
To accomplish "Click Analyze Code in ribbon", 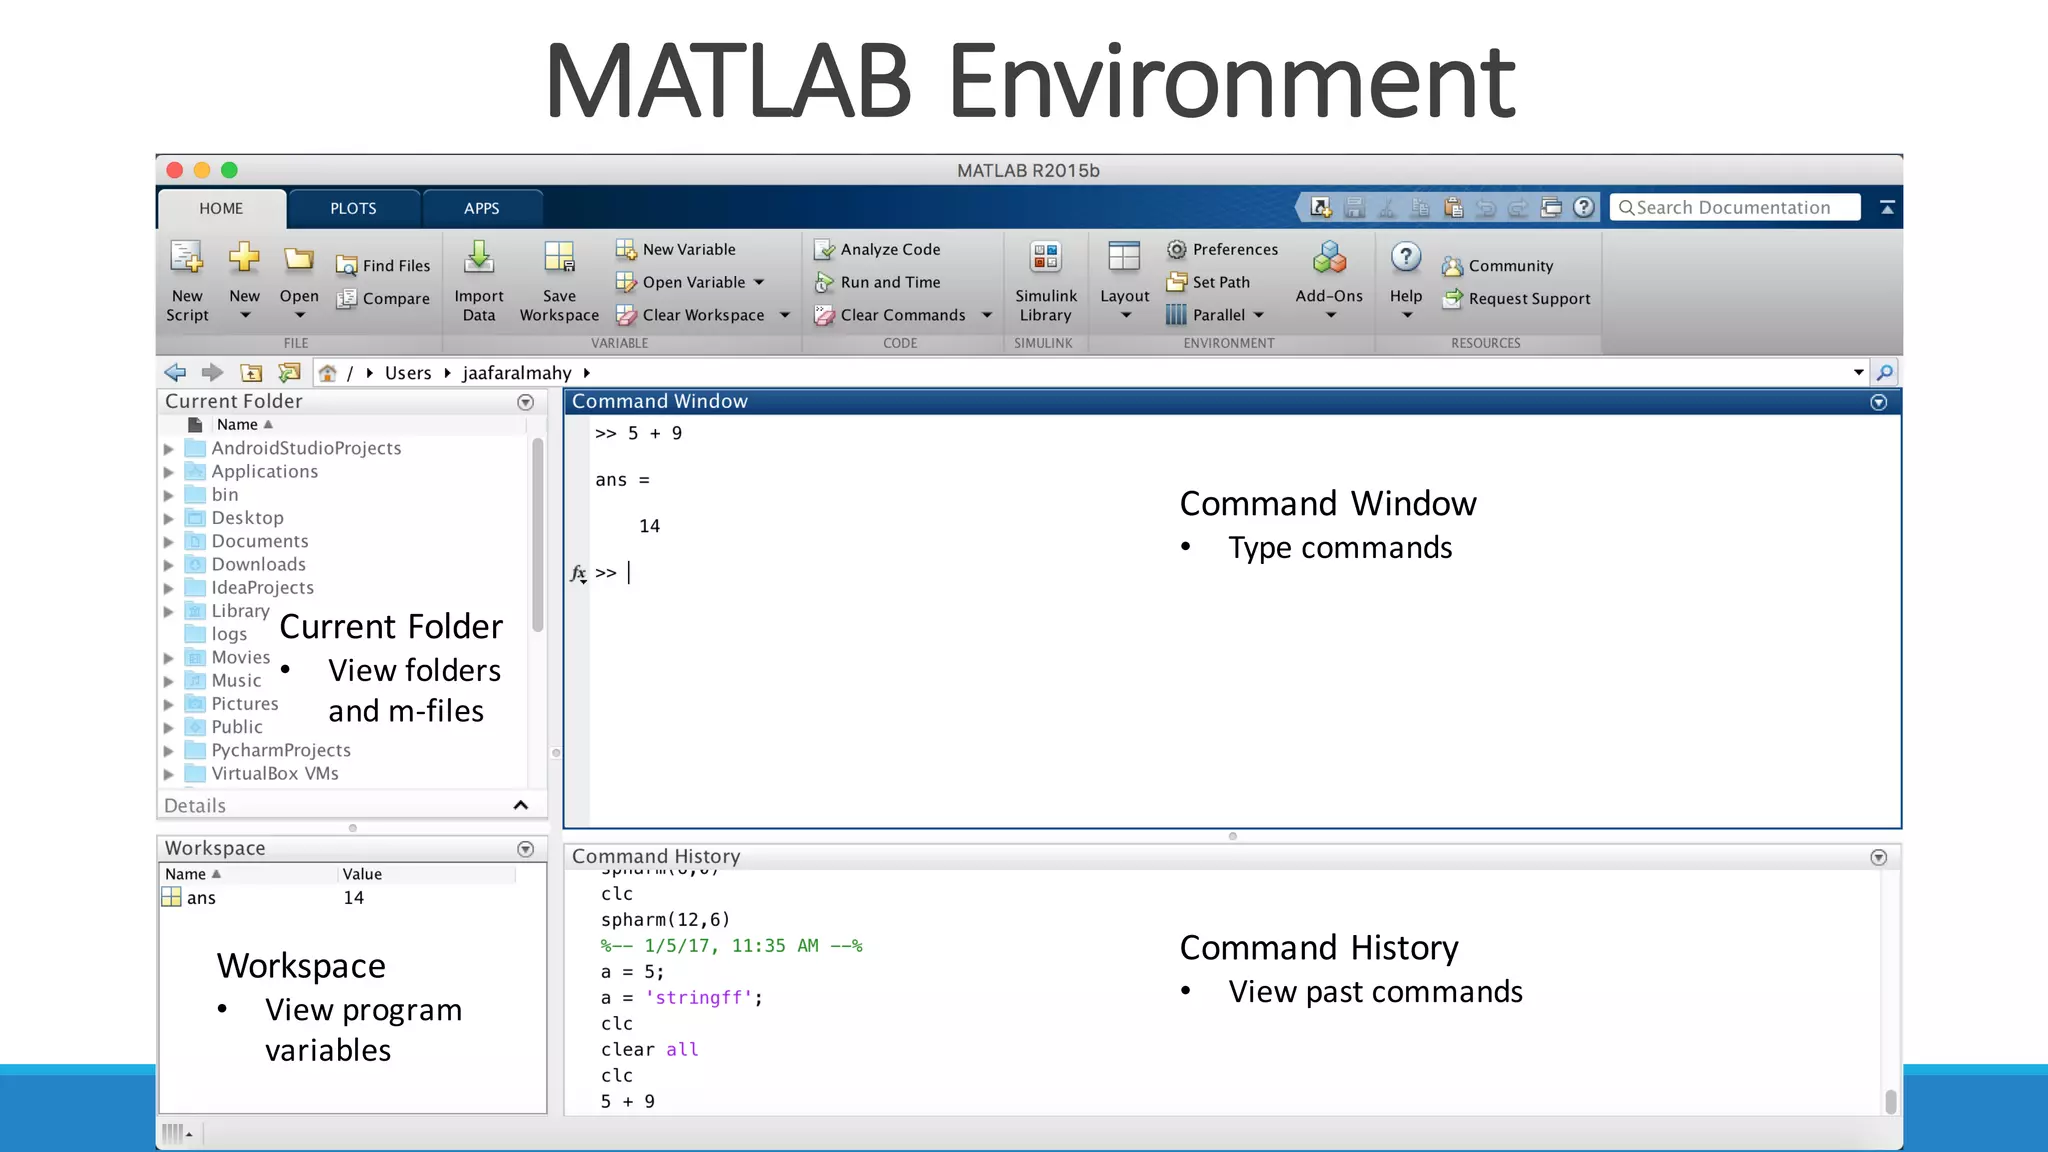I will tap(878, 249).
